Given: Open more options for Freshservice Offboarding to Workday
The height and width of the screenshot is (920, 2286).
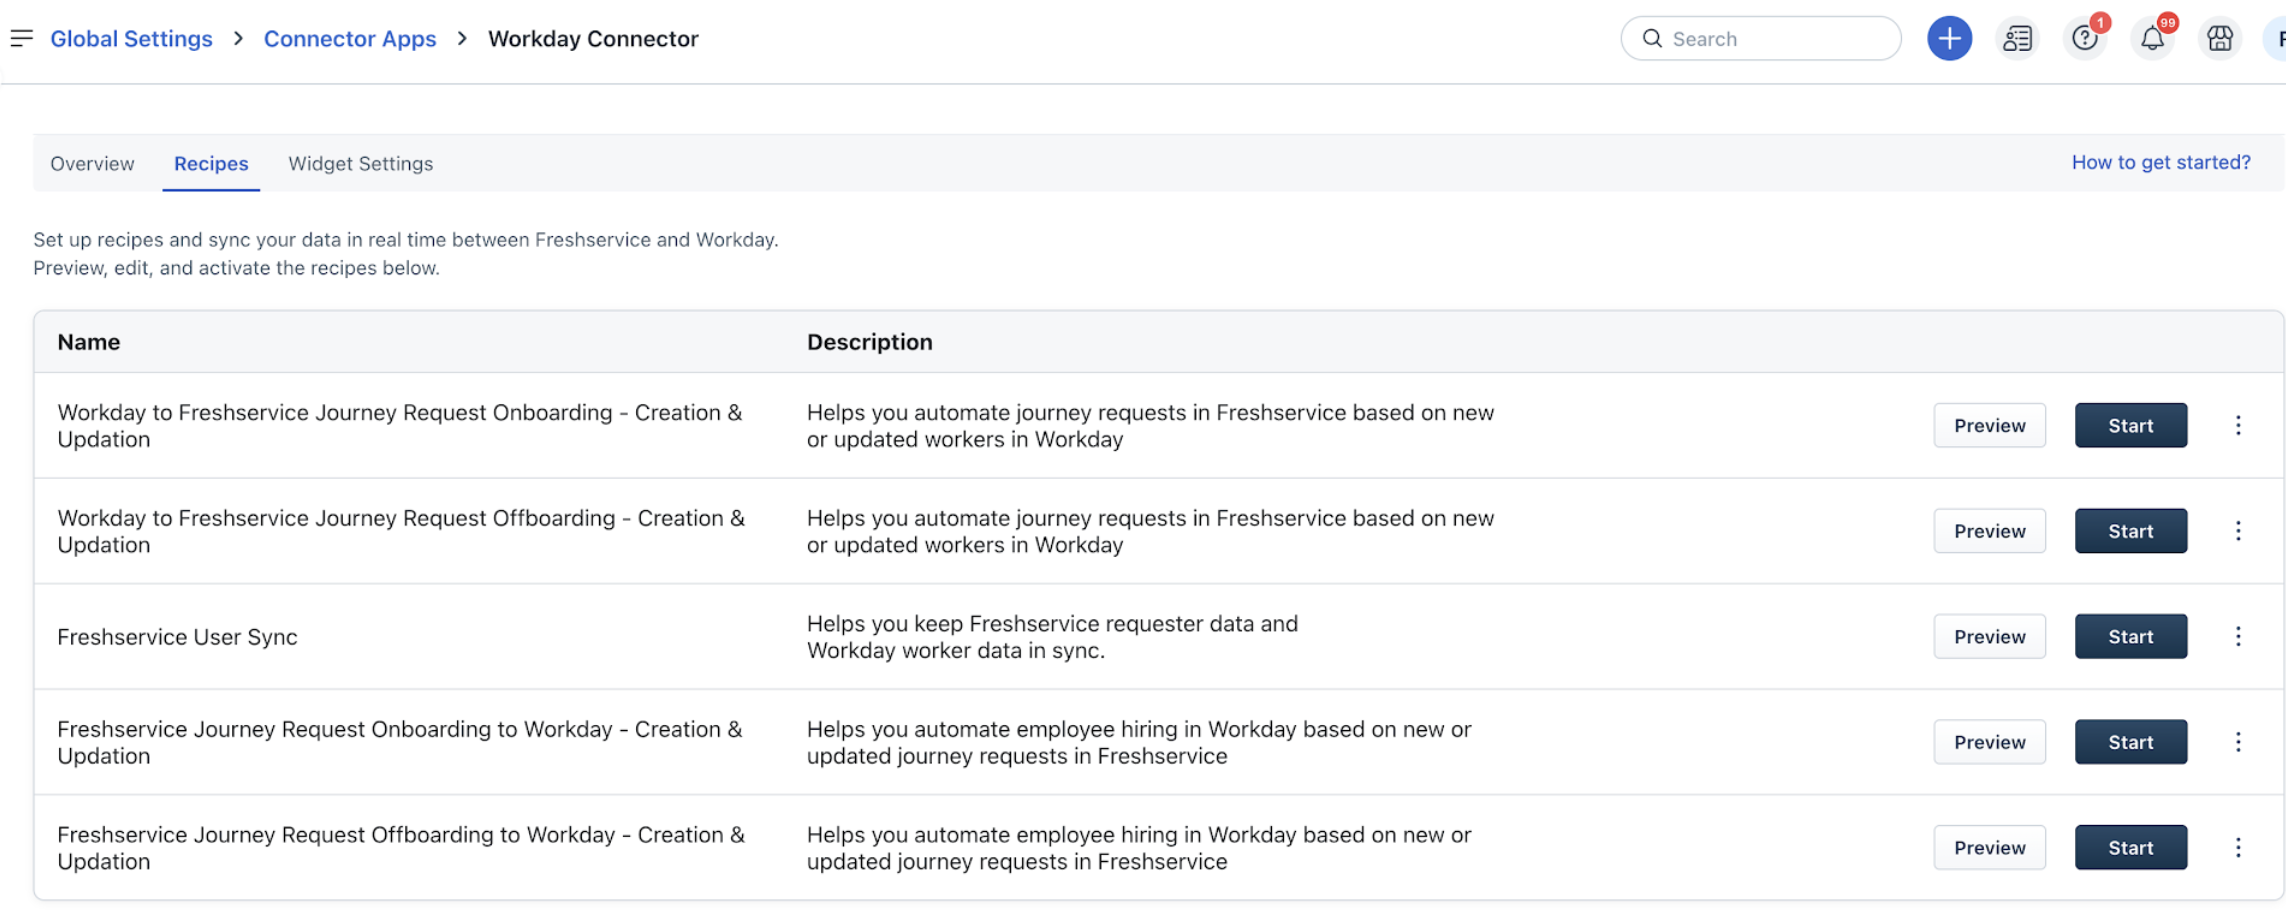Looking at the screenshot, I should (2238, 847).
